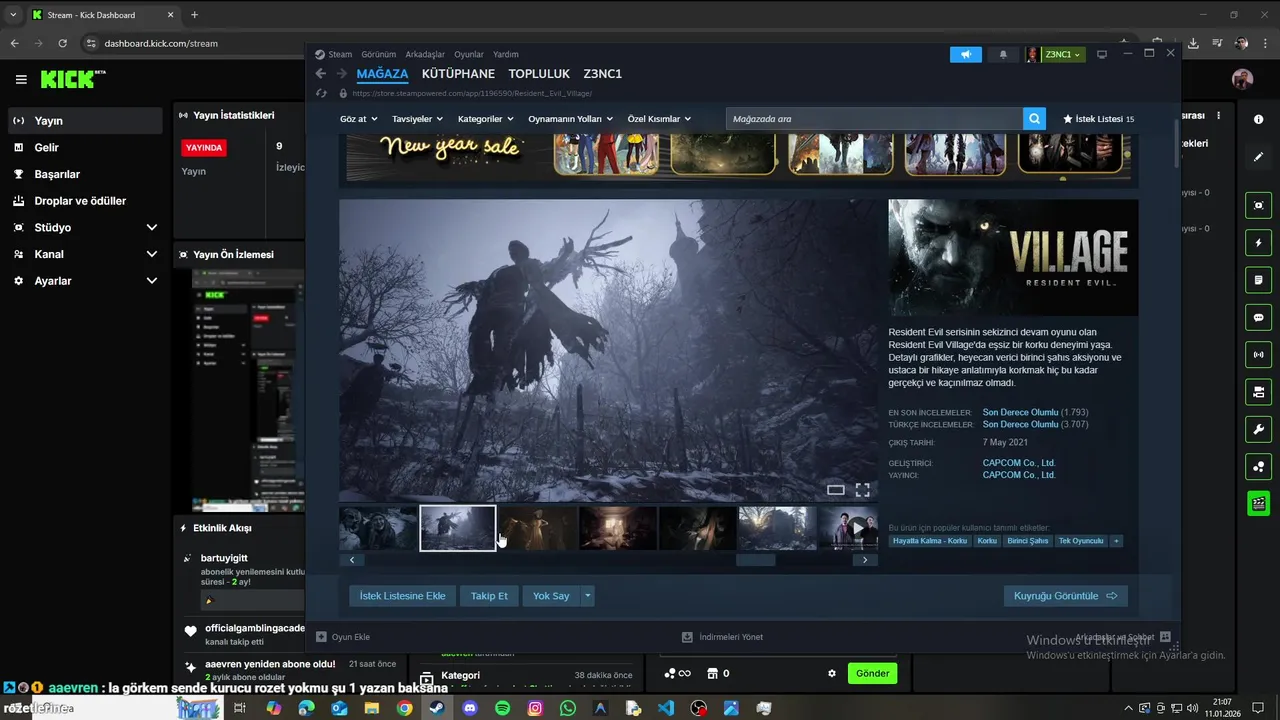The width and height of the screenshot is (1280, 720).
Task: Click the lightning bolt widget icon
Action: pyautogui.click(x=1258, y=243)
